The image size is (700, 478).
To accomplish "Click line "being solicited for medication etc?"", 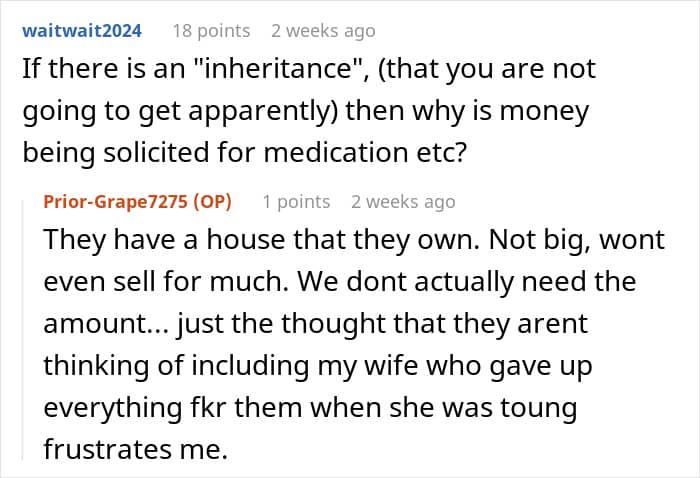I will (245, 153).
